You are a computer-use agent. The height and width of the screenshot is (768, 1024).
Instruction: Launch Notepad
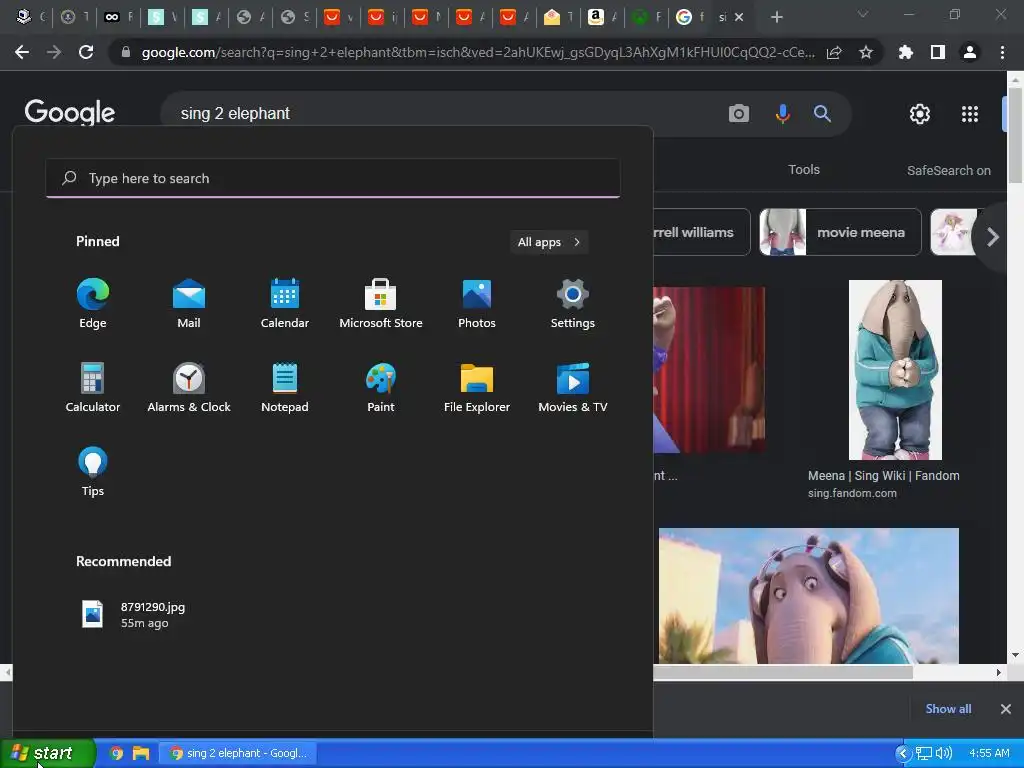(285, 387)
